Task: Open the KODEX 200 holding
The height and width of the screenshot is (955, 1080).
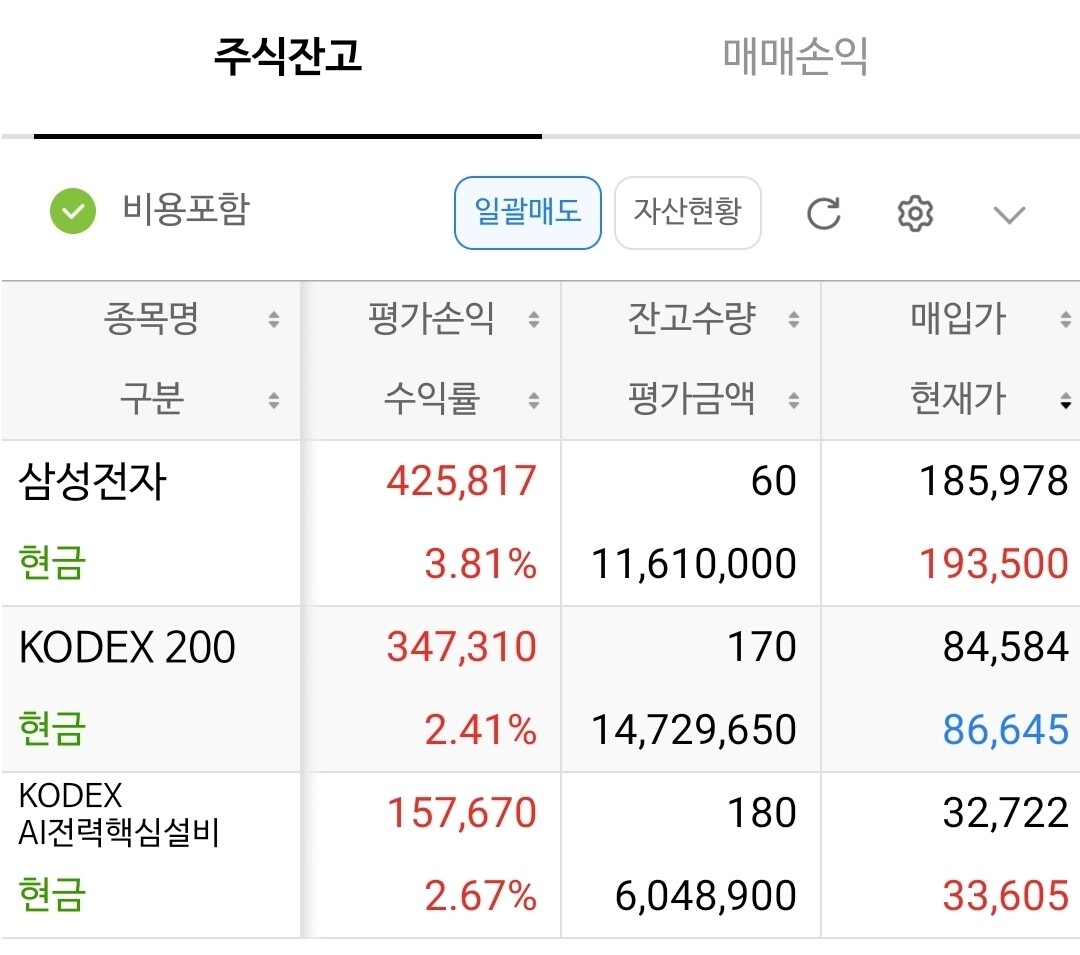Action: (x=540, y=689)
